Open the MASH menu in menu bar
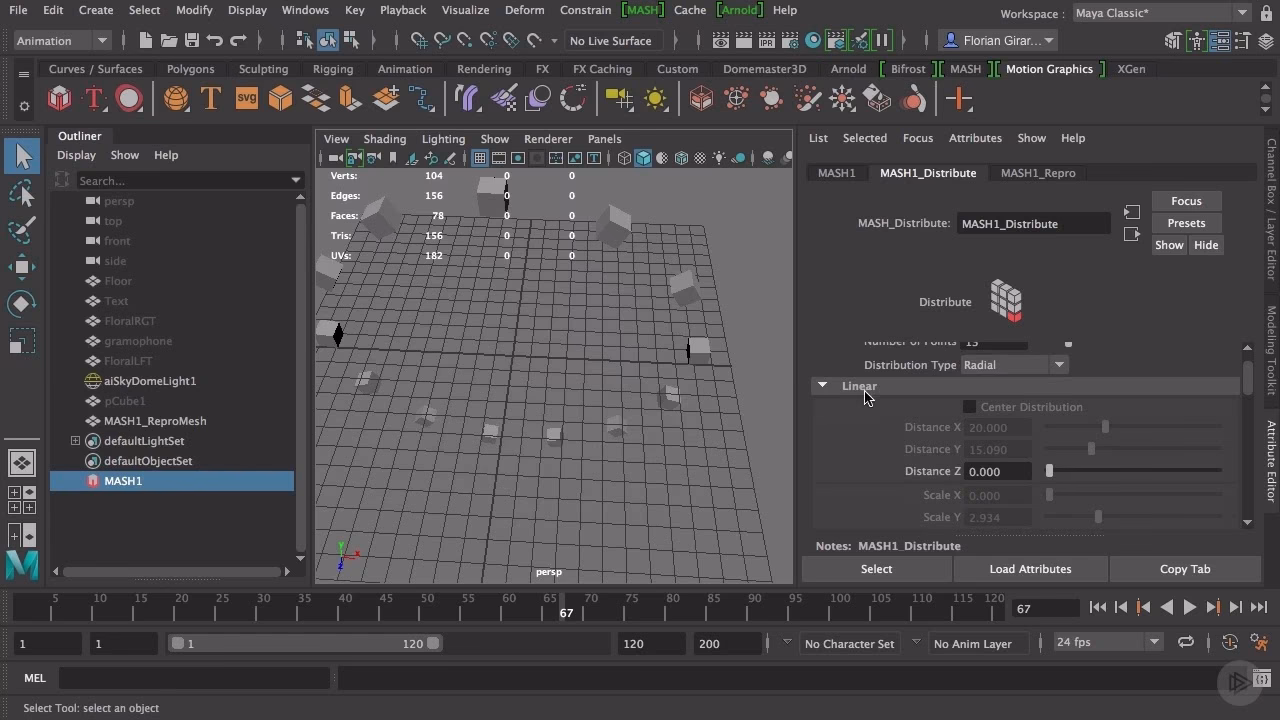Image resolution: width=1280 pixels, height=720 pixels. [x=642, y=10]
